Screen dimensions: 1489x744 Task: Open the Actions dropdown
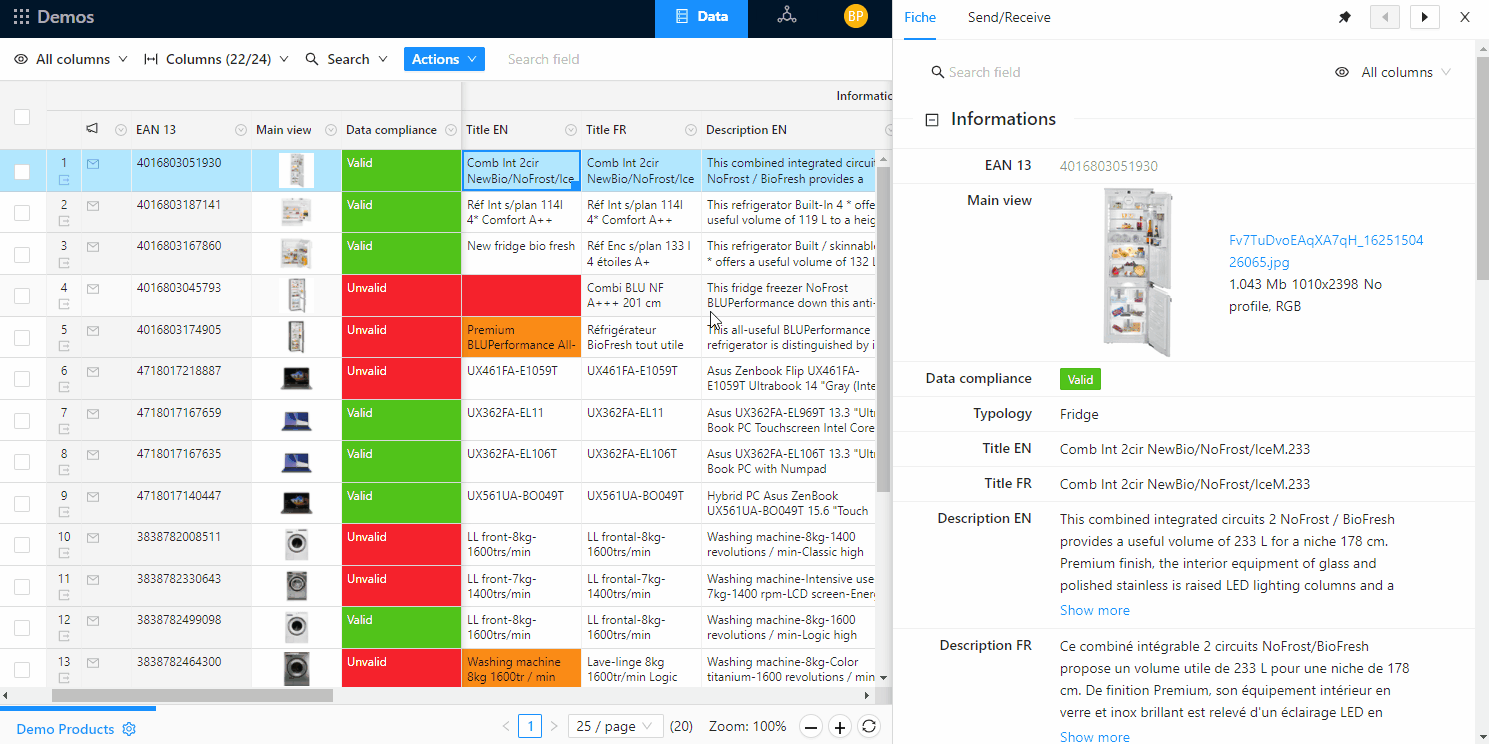pos(444,59)
